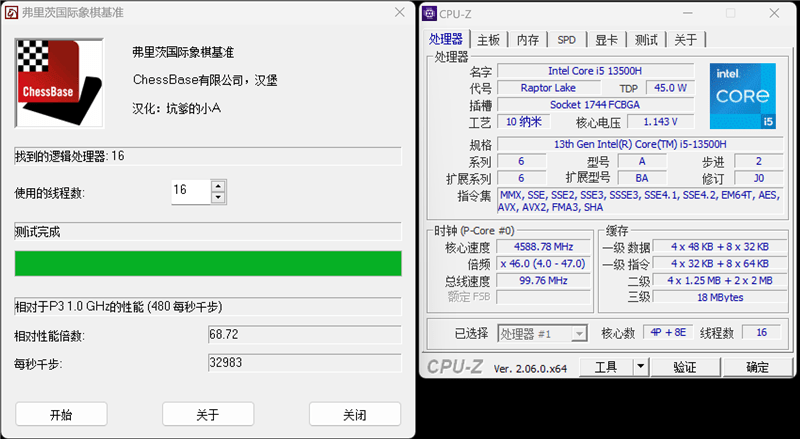800x439 pixels.
Task: Click the core count value 4P + 8E
Action: point(668,333)
